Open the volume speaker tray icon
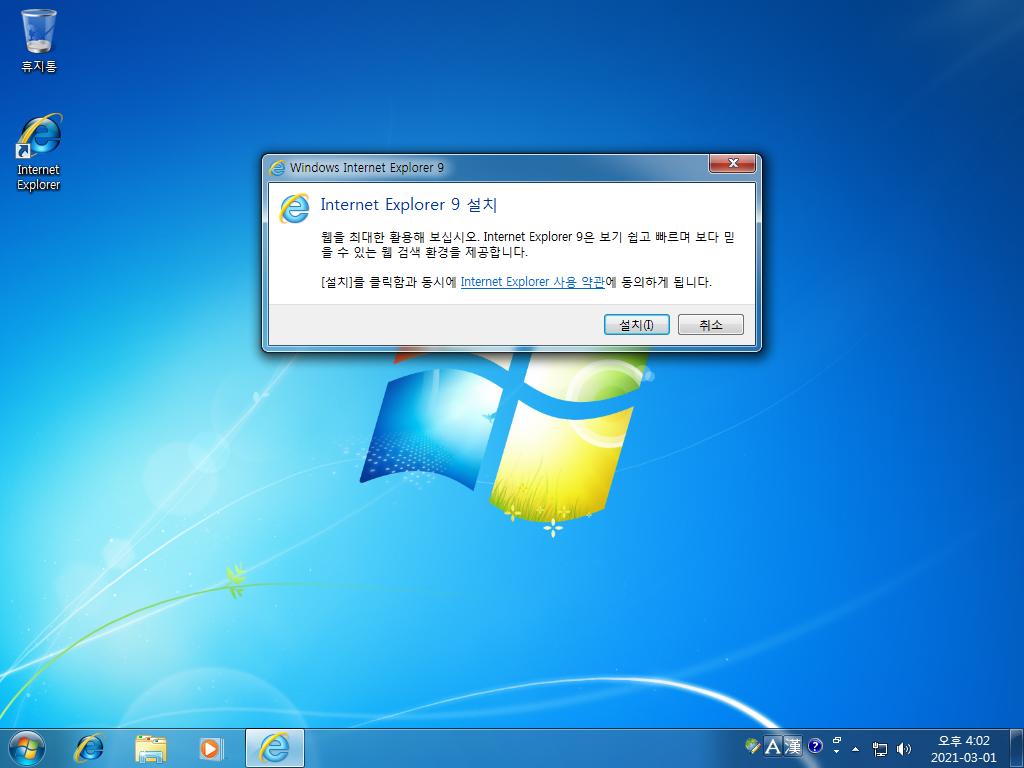The image size is (1024, 768). [x=904, y=749]
